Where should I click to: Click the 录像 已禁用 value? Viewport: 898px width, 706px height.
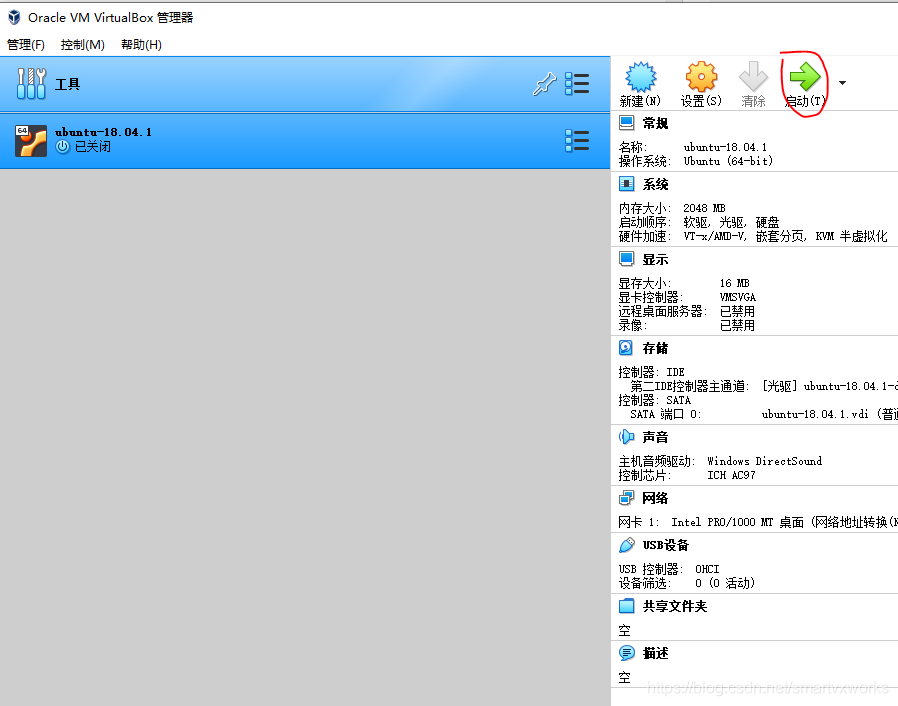point(737,325)
